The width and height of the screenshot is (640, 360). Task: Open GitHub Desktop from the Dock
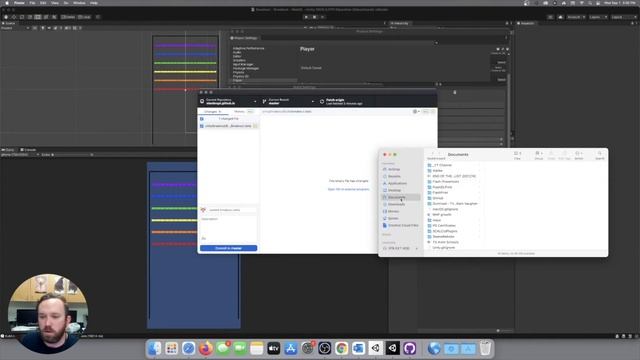[409, 348]
